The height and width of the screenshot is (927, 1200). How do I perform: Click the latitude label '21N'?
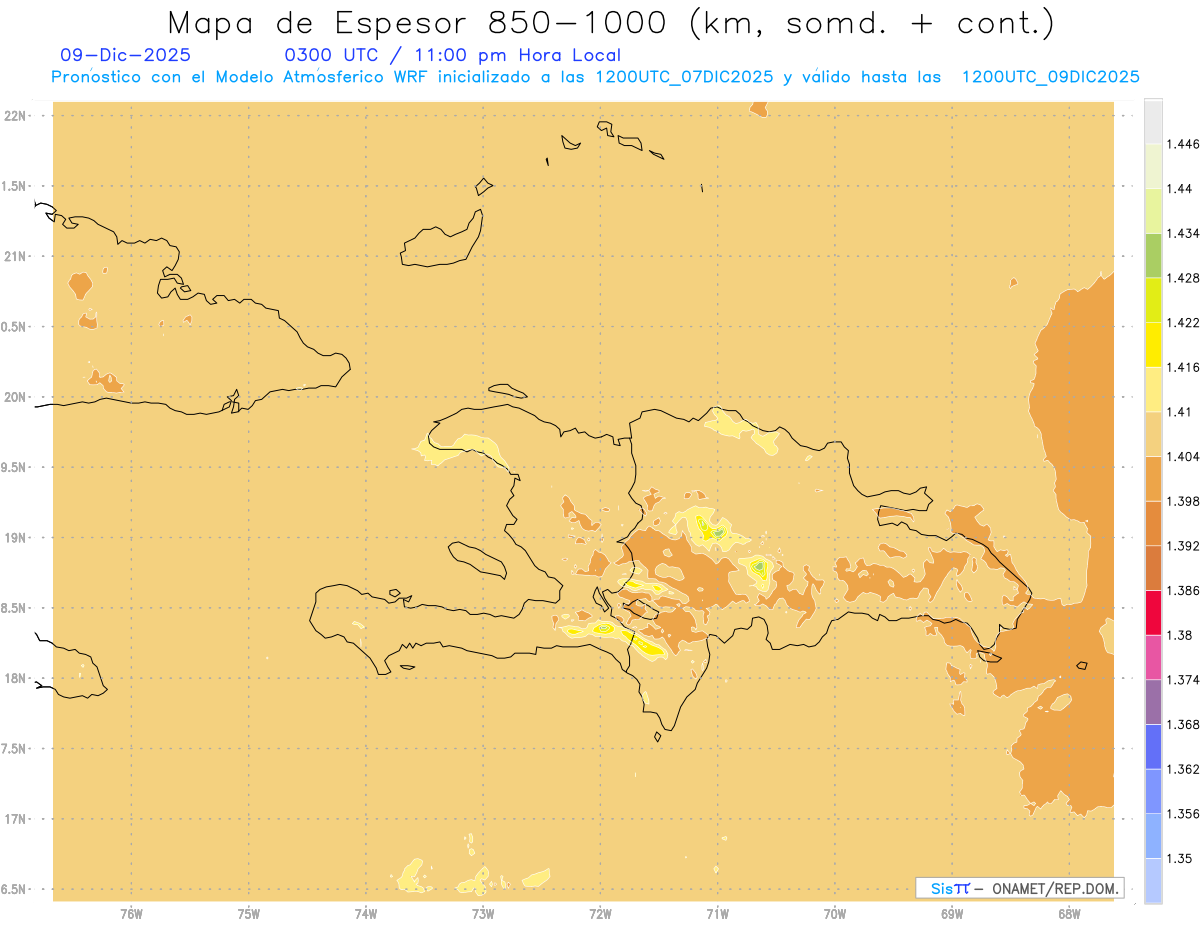(x=16, y=257)
